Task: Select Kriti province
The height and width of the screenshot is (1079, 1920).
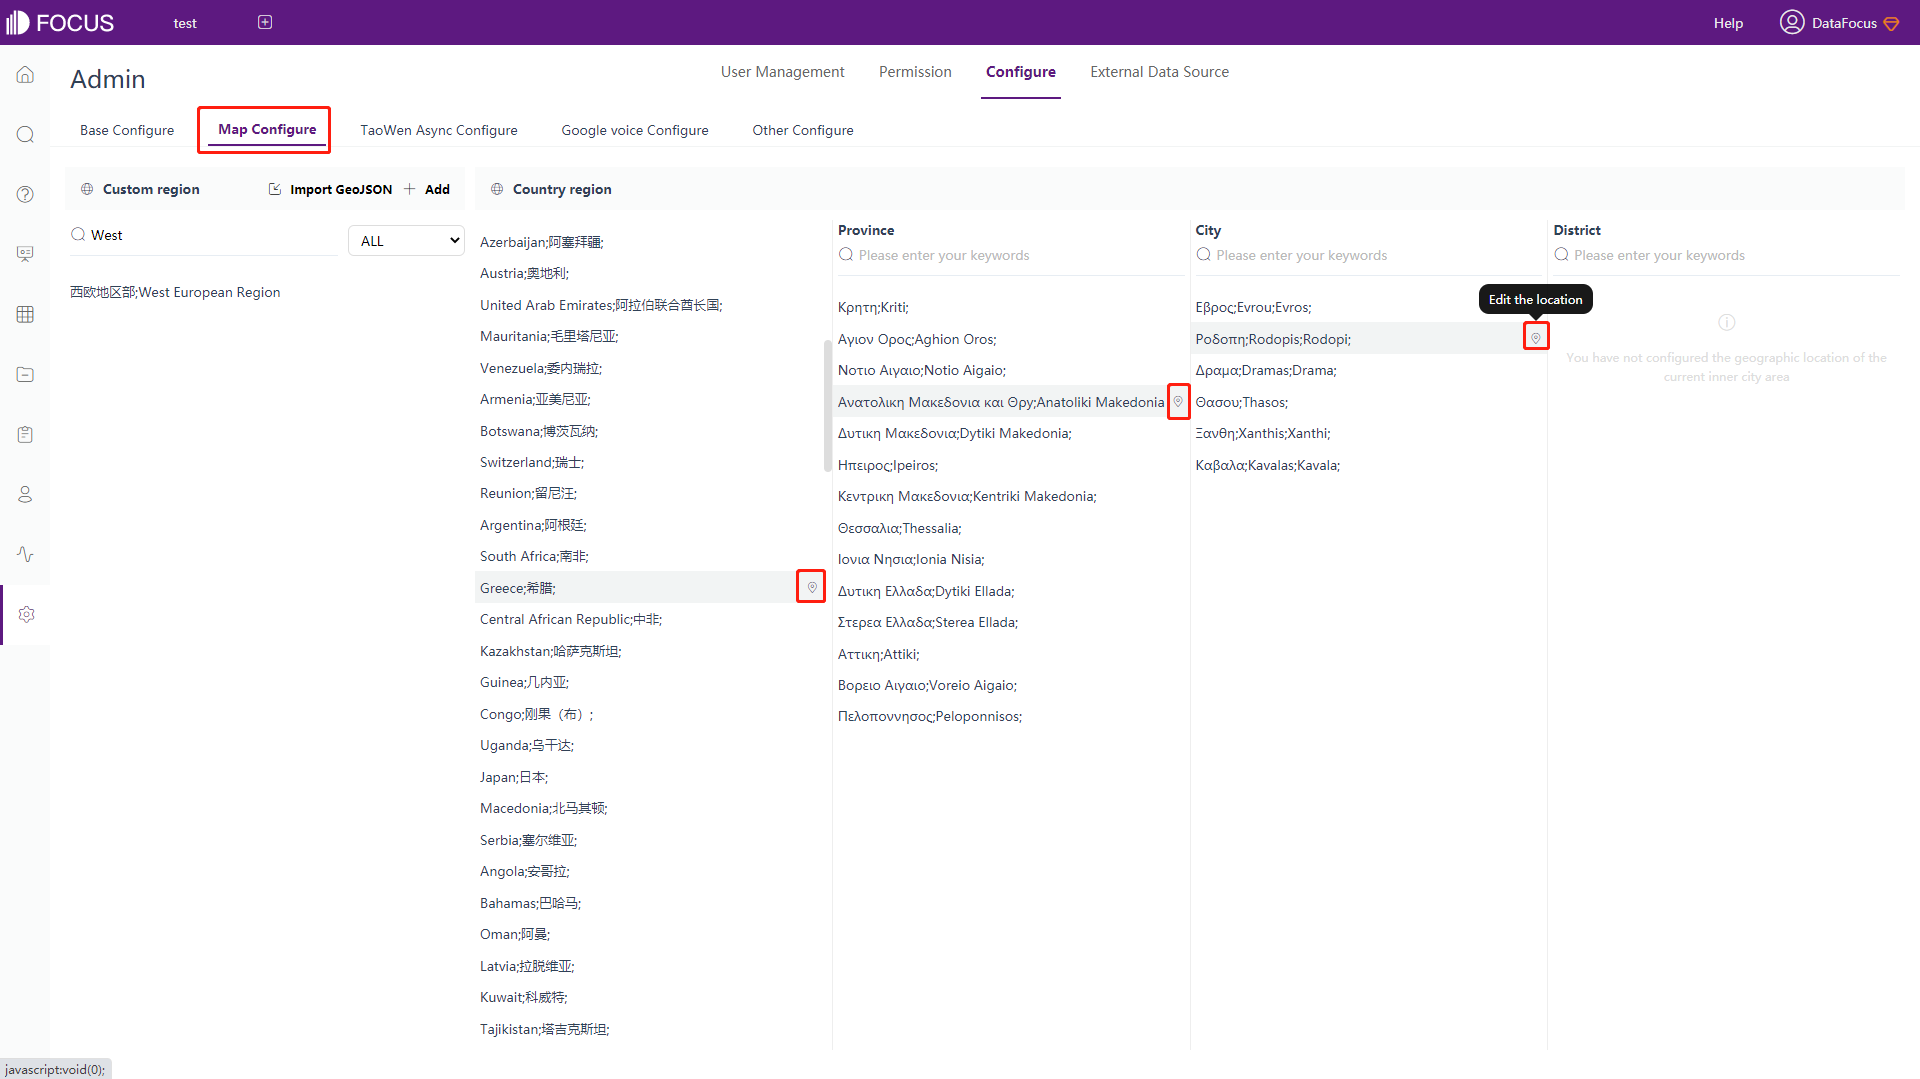Action: (x=873, y=307)
